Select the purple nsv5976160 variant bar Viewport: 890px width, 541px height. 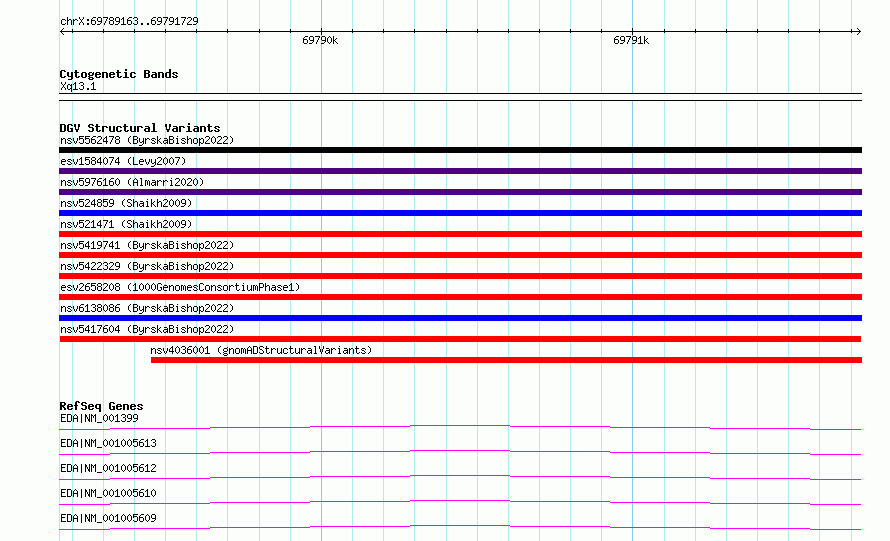point(460,192)
